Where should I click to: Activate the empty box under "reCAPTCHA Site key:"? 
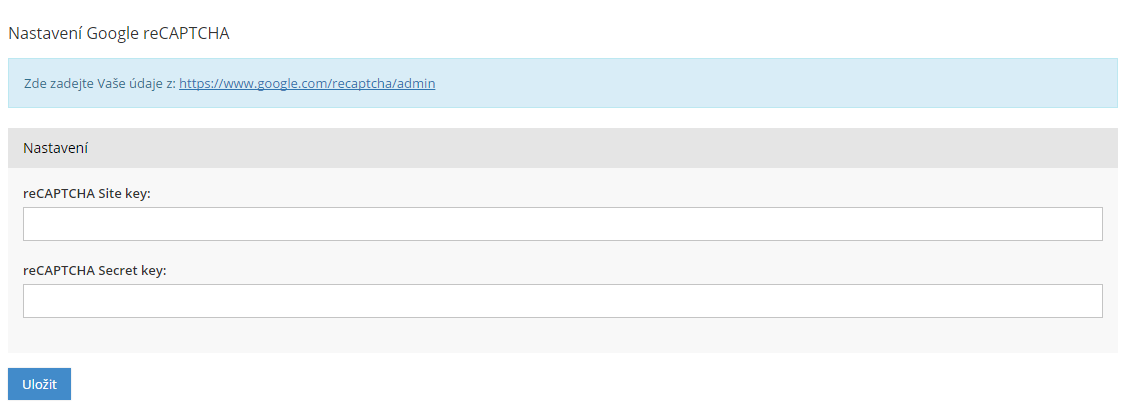(x=562, y=224)
